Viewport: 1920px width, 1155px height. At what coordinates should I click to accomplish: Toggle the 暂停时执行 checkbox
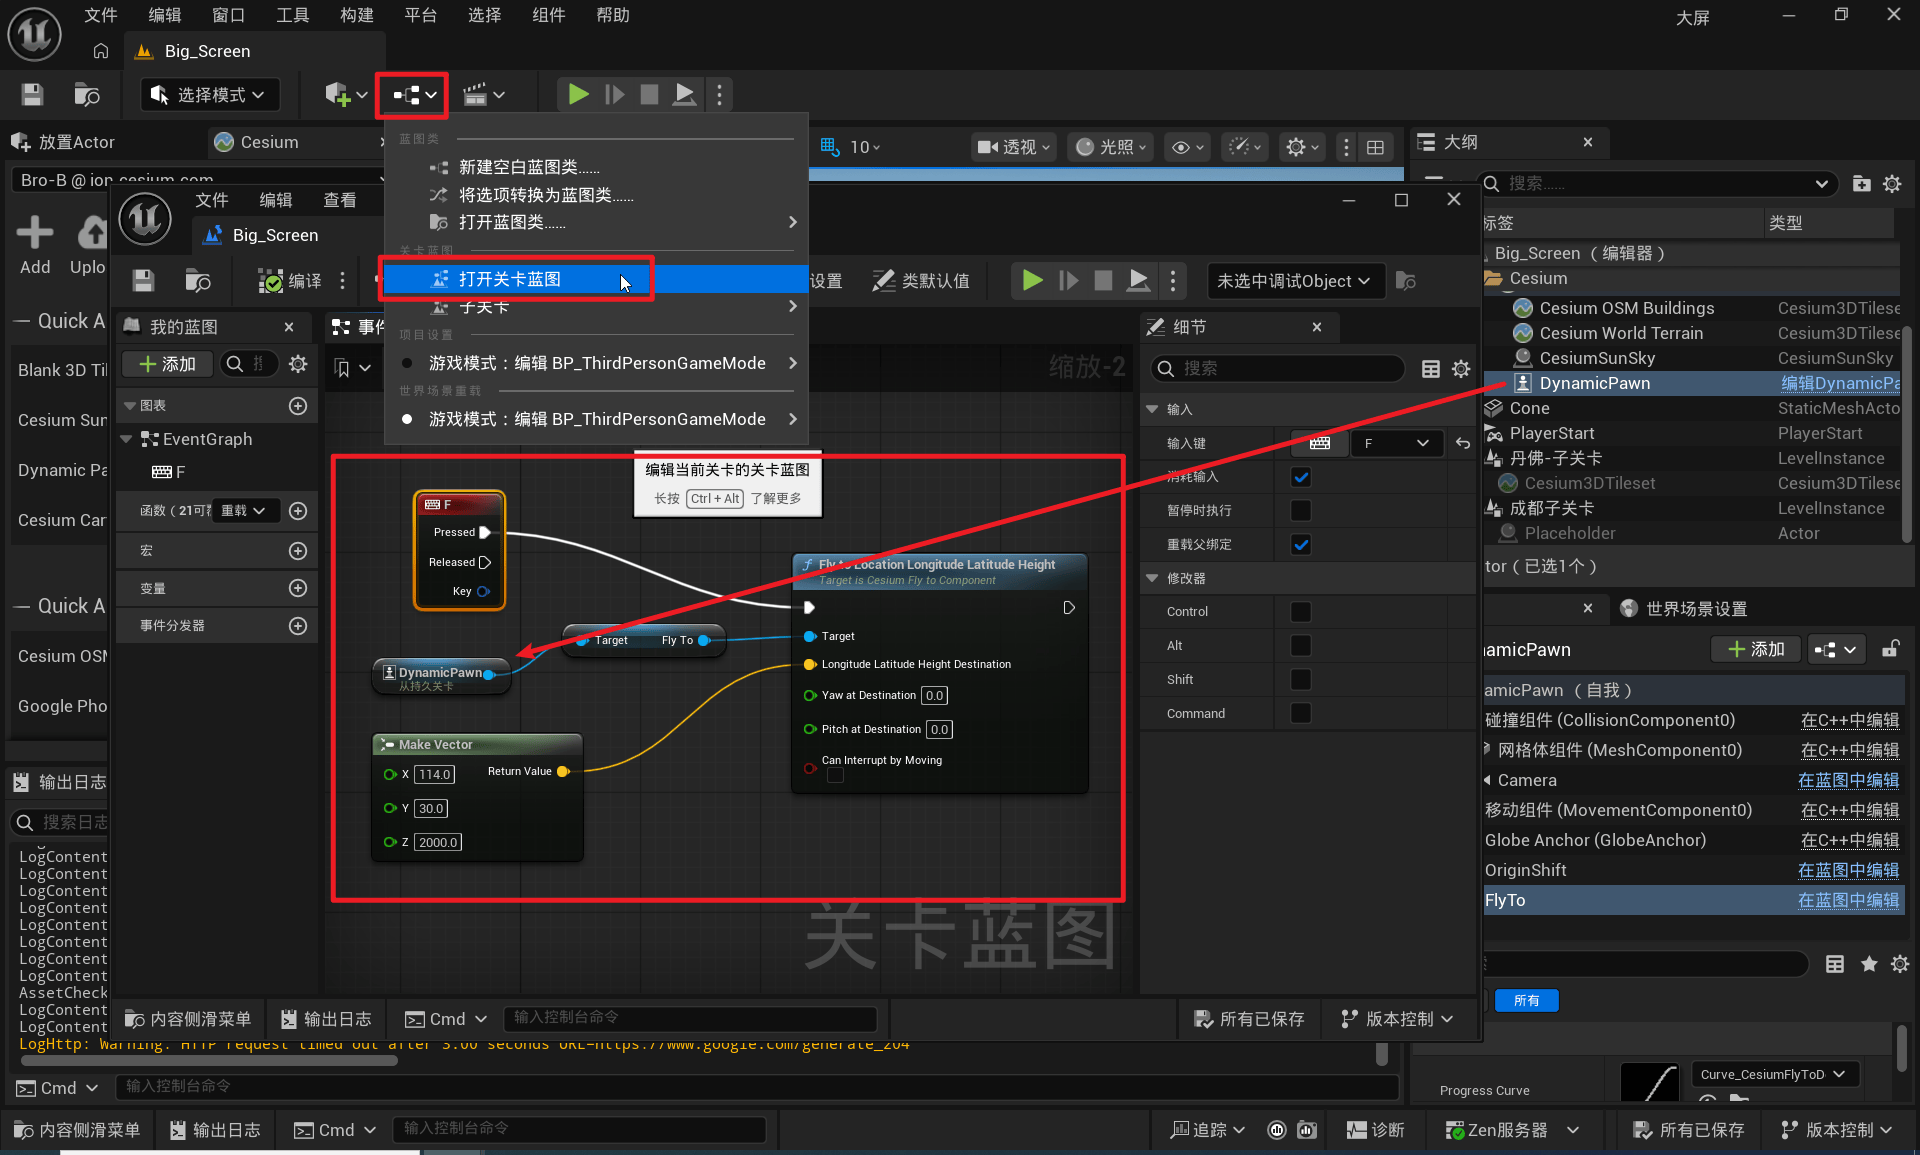[x=1301, y=511]
